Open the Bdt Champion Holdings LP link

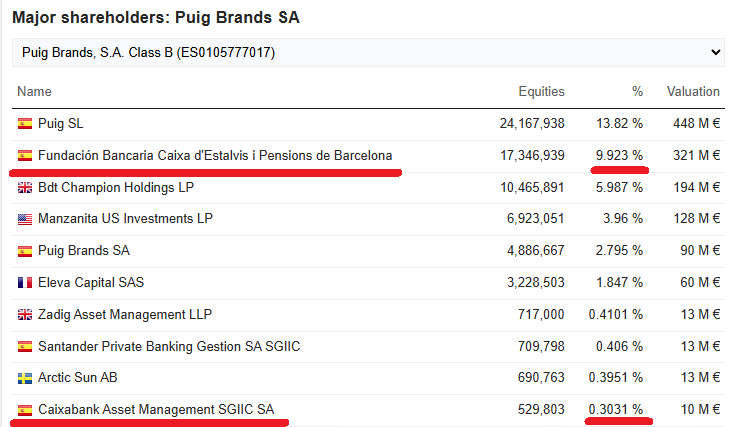point(116,187)
